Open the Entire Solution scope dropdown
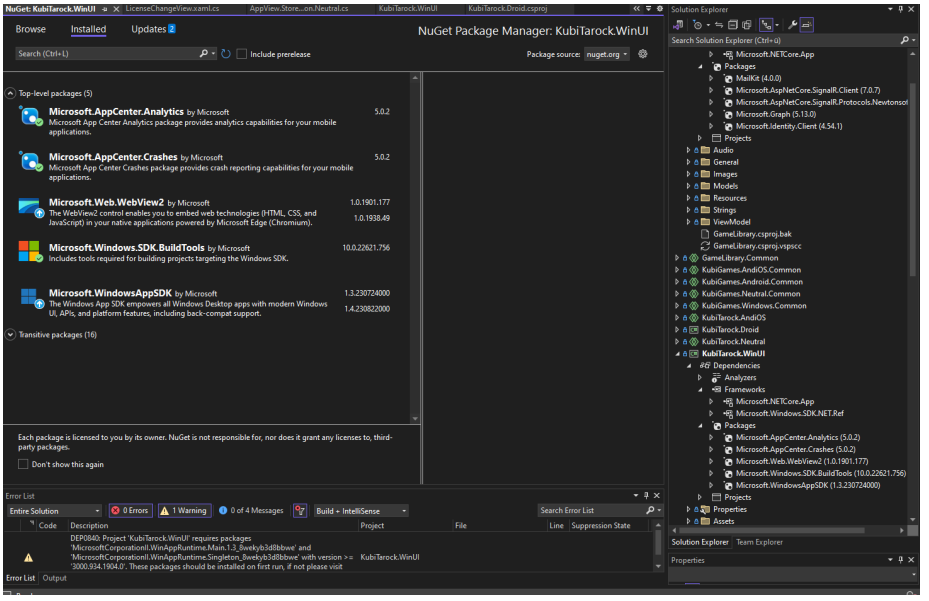 55,511
